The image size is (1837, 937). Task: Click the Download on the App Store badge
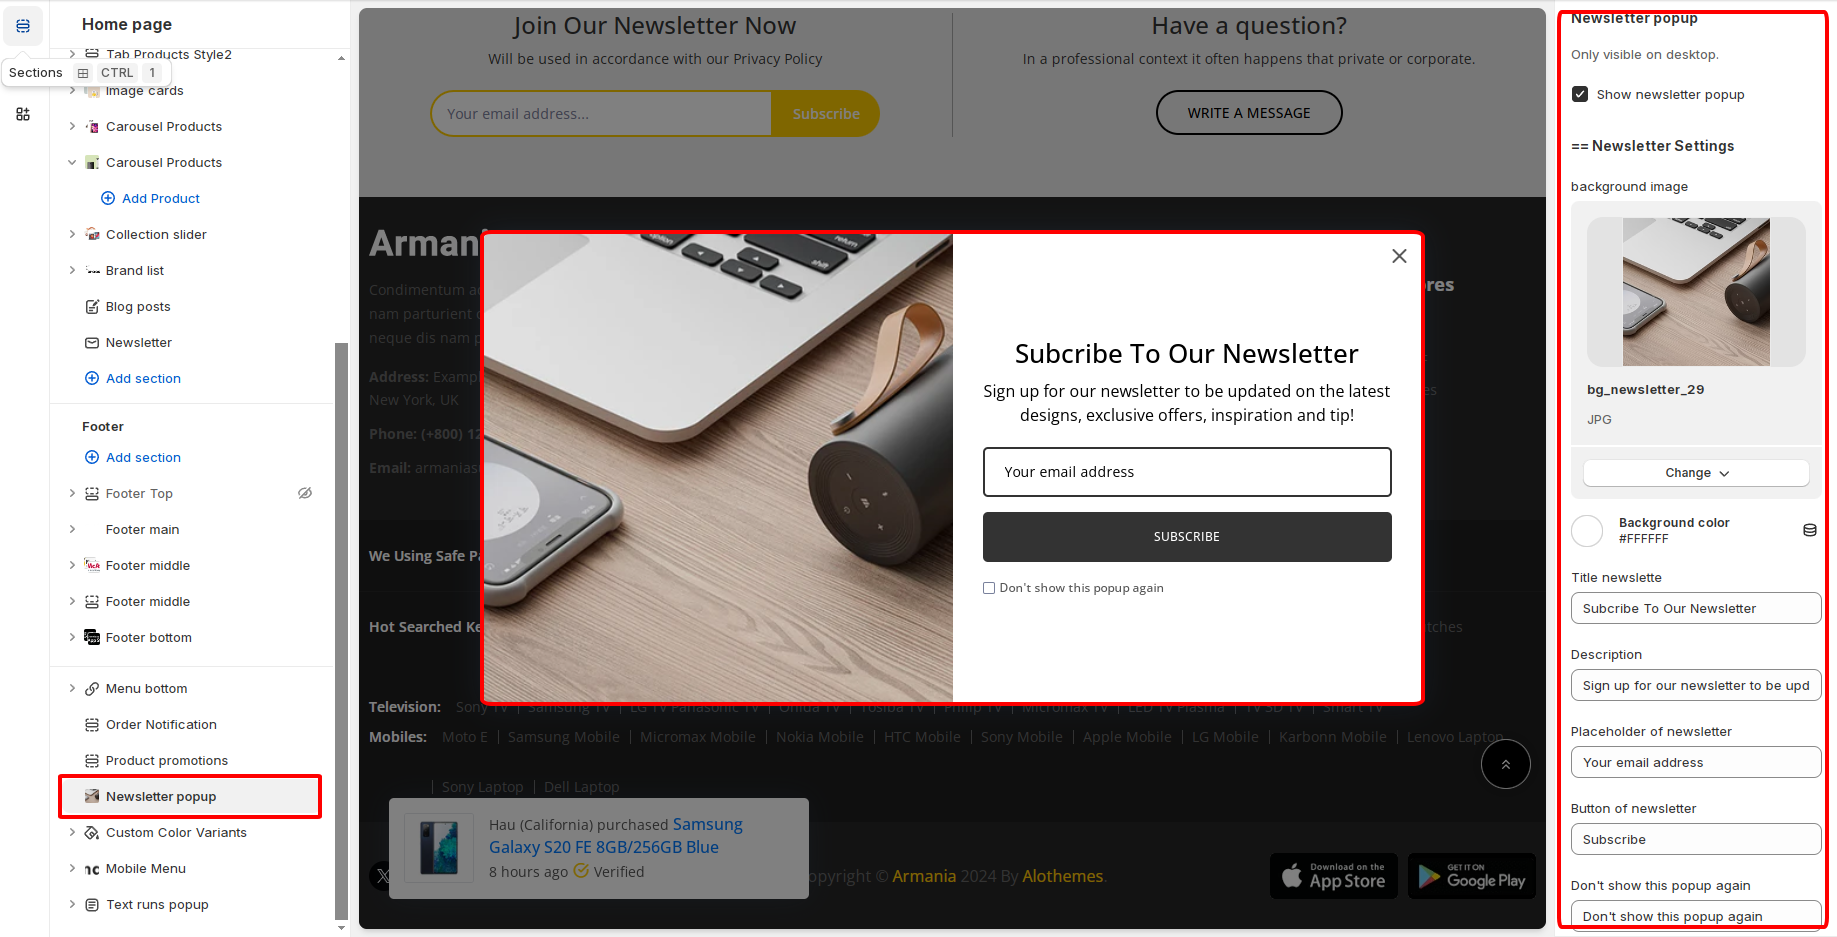click(1333, 876)
